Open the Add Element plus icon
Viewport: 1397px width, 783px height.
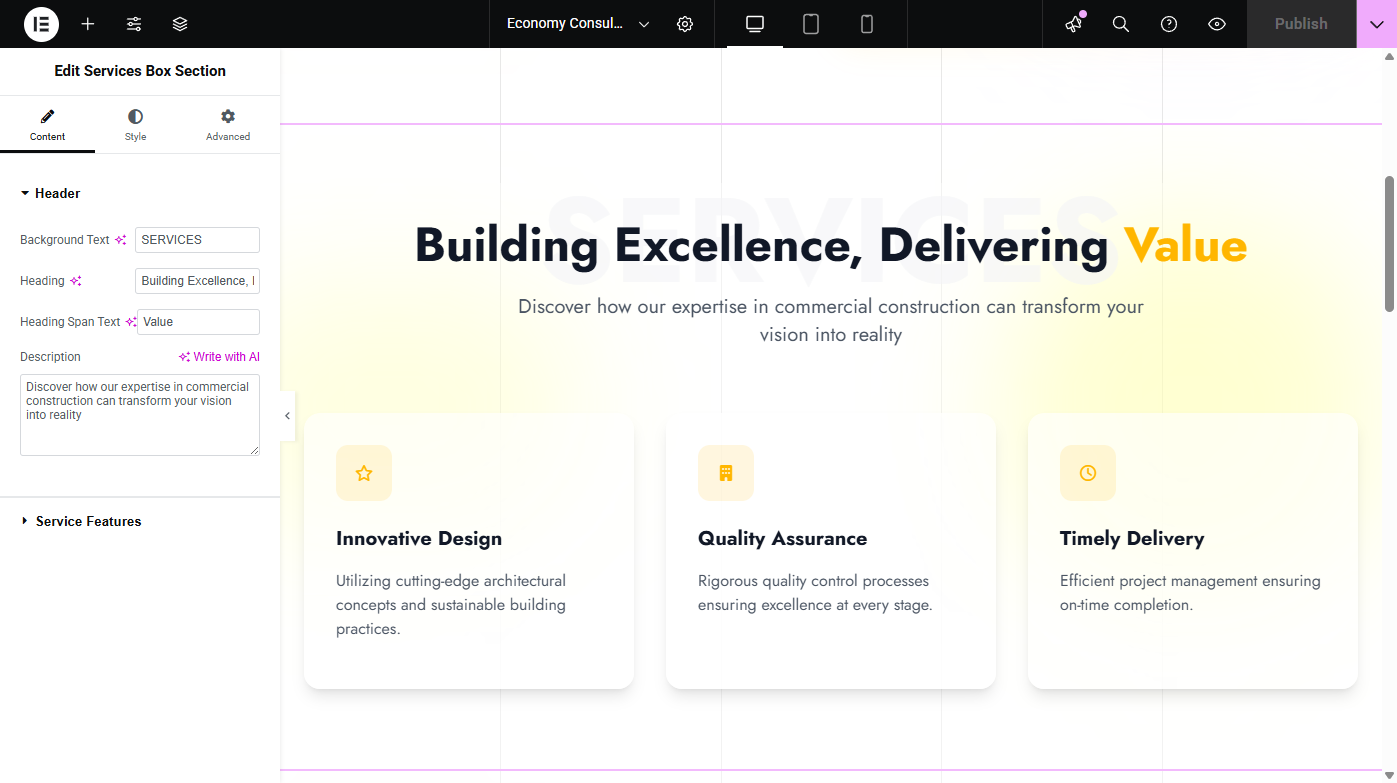tap(88, 24)
